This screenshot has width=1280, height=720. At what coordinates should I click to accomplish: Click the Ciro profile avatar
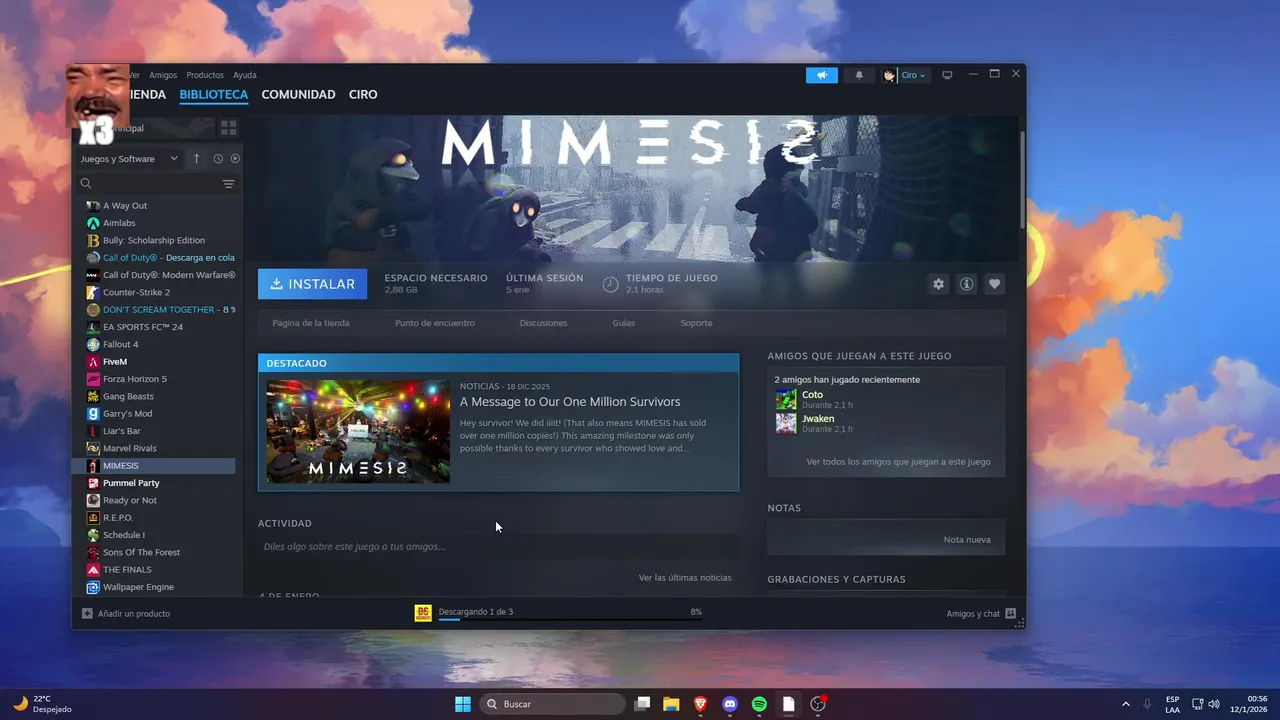[x=889, y=75]
